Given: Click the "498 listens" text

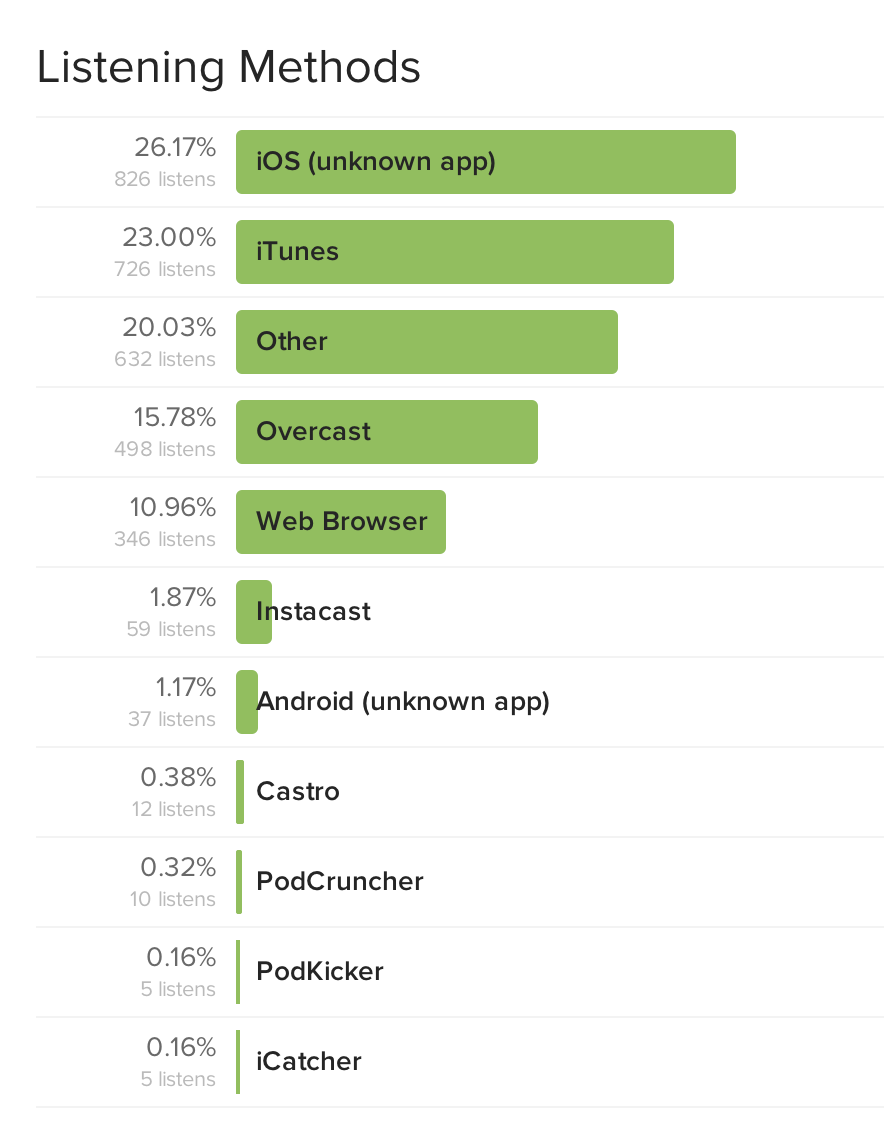Looking at the screenshot, I should [165, 449].
